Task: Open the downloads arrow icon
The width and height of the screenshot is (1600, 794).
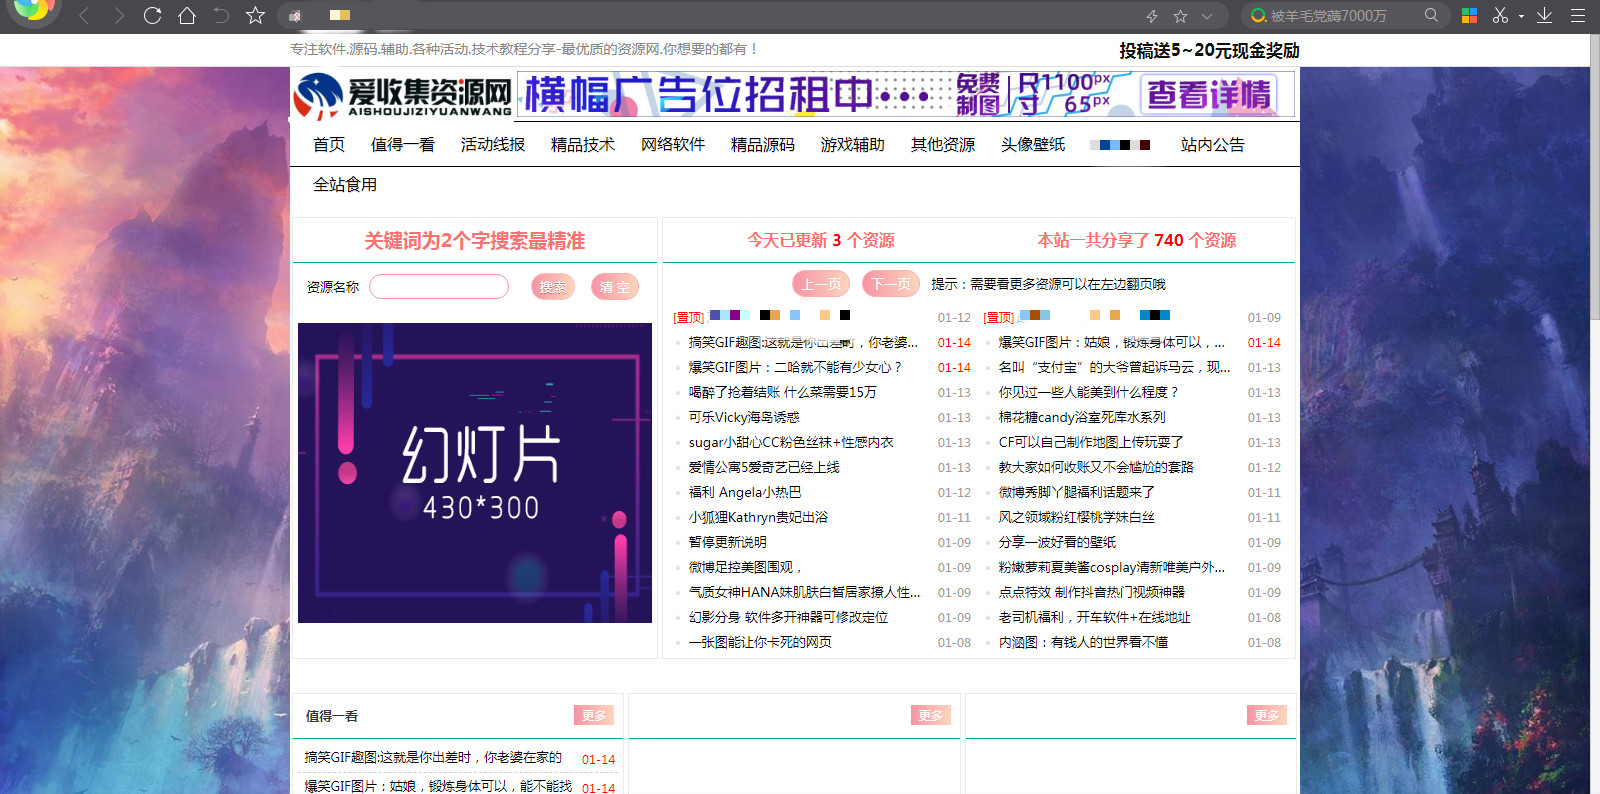Action: tap(1545, 15)
